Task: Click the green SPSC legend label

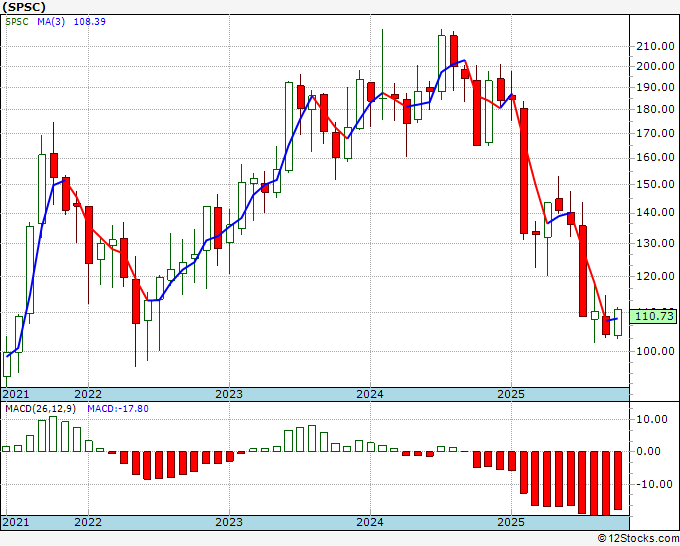Action: pos(17,22)
